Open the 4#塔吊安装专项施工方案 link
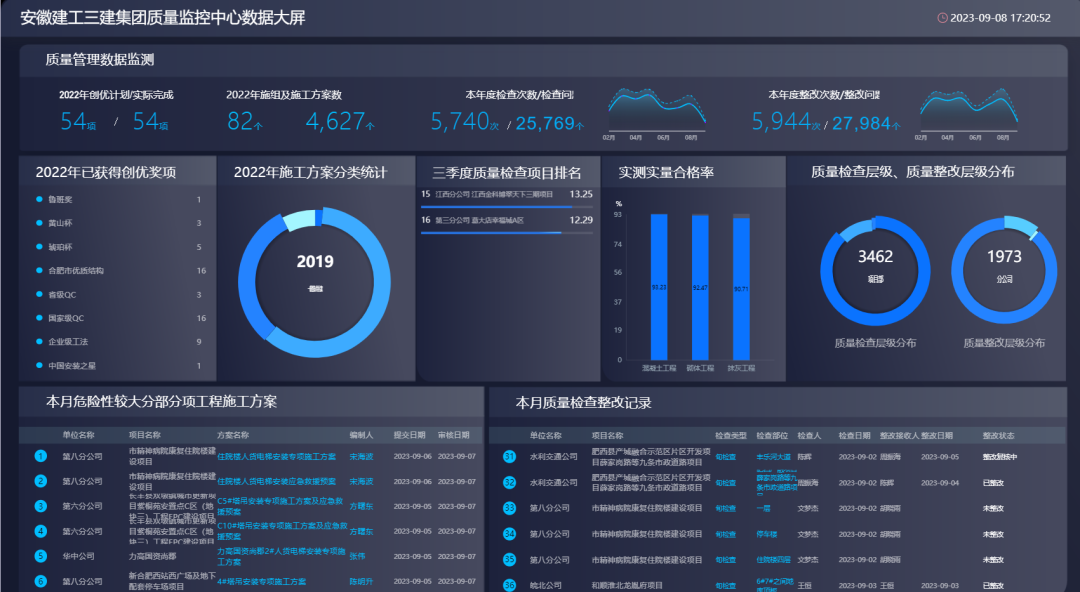 point(262,581)
